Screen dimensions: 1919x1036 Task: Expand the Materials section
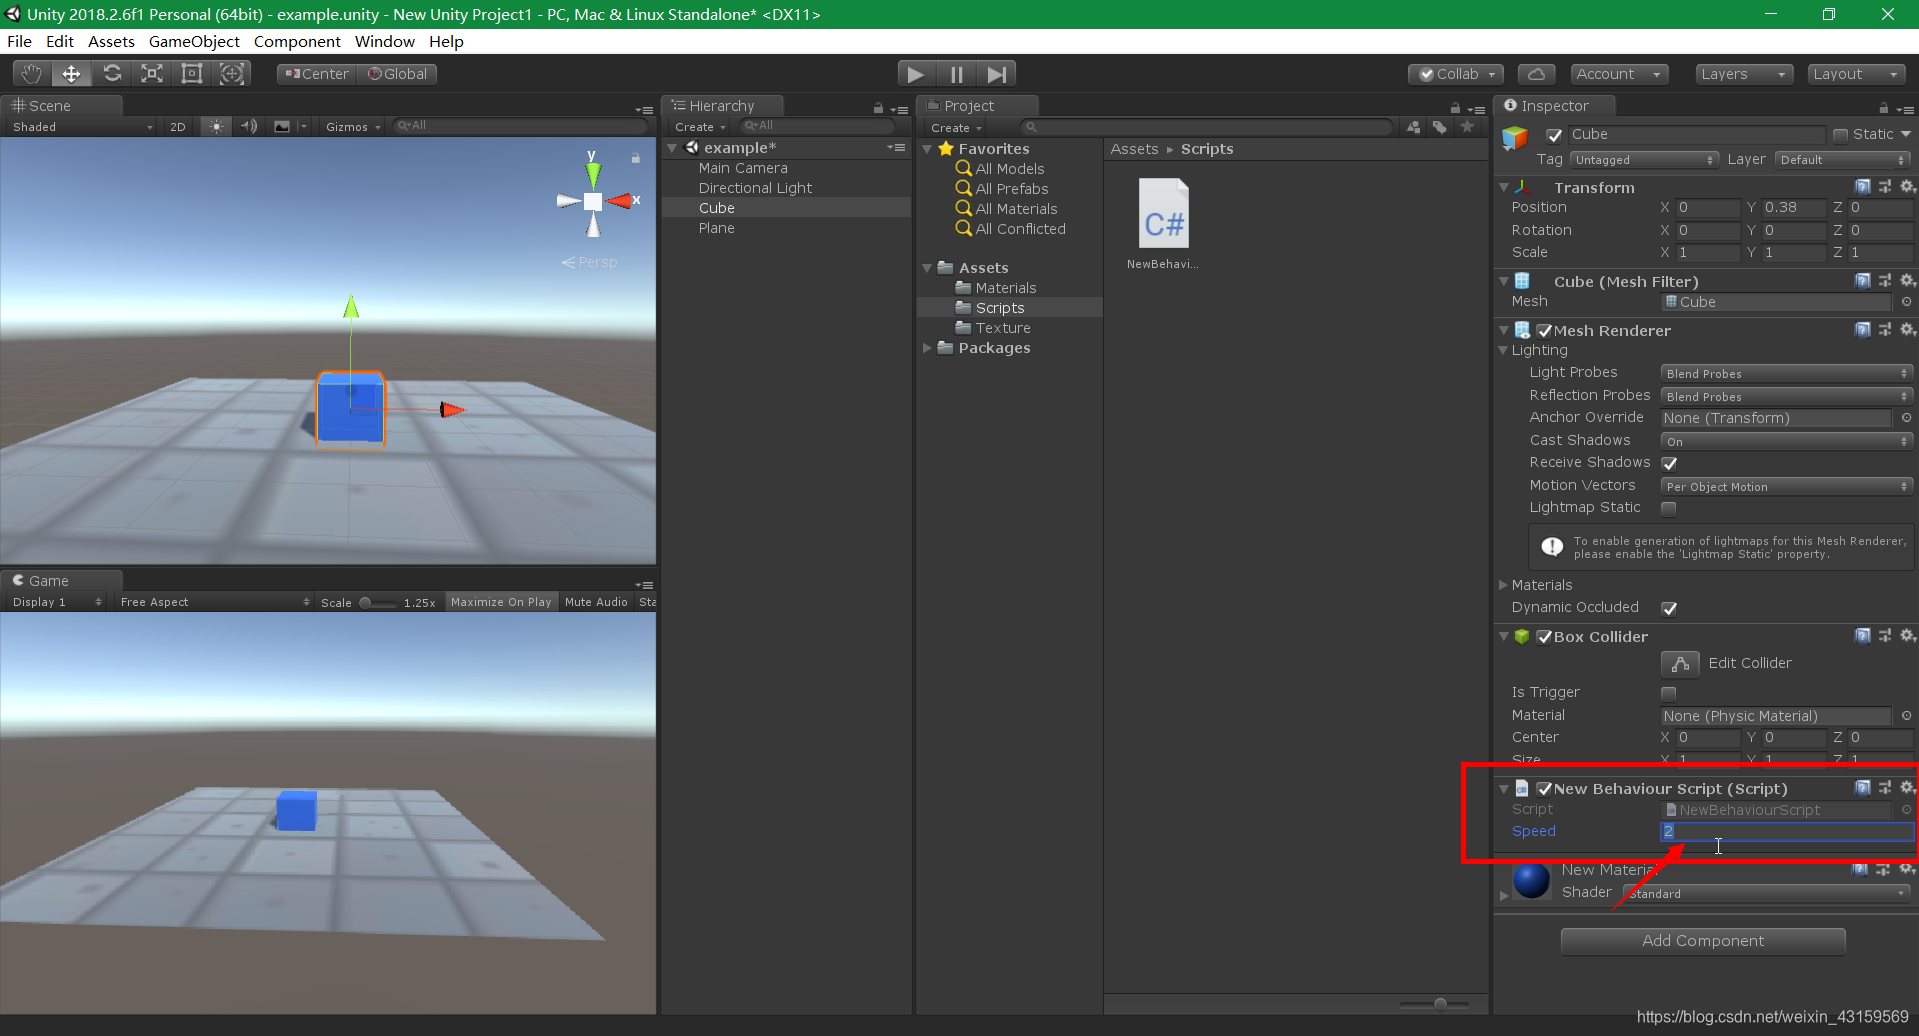[1503, 585]
